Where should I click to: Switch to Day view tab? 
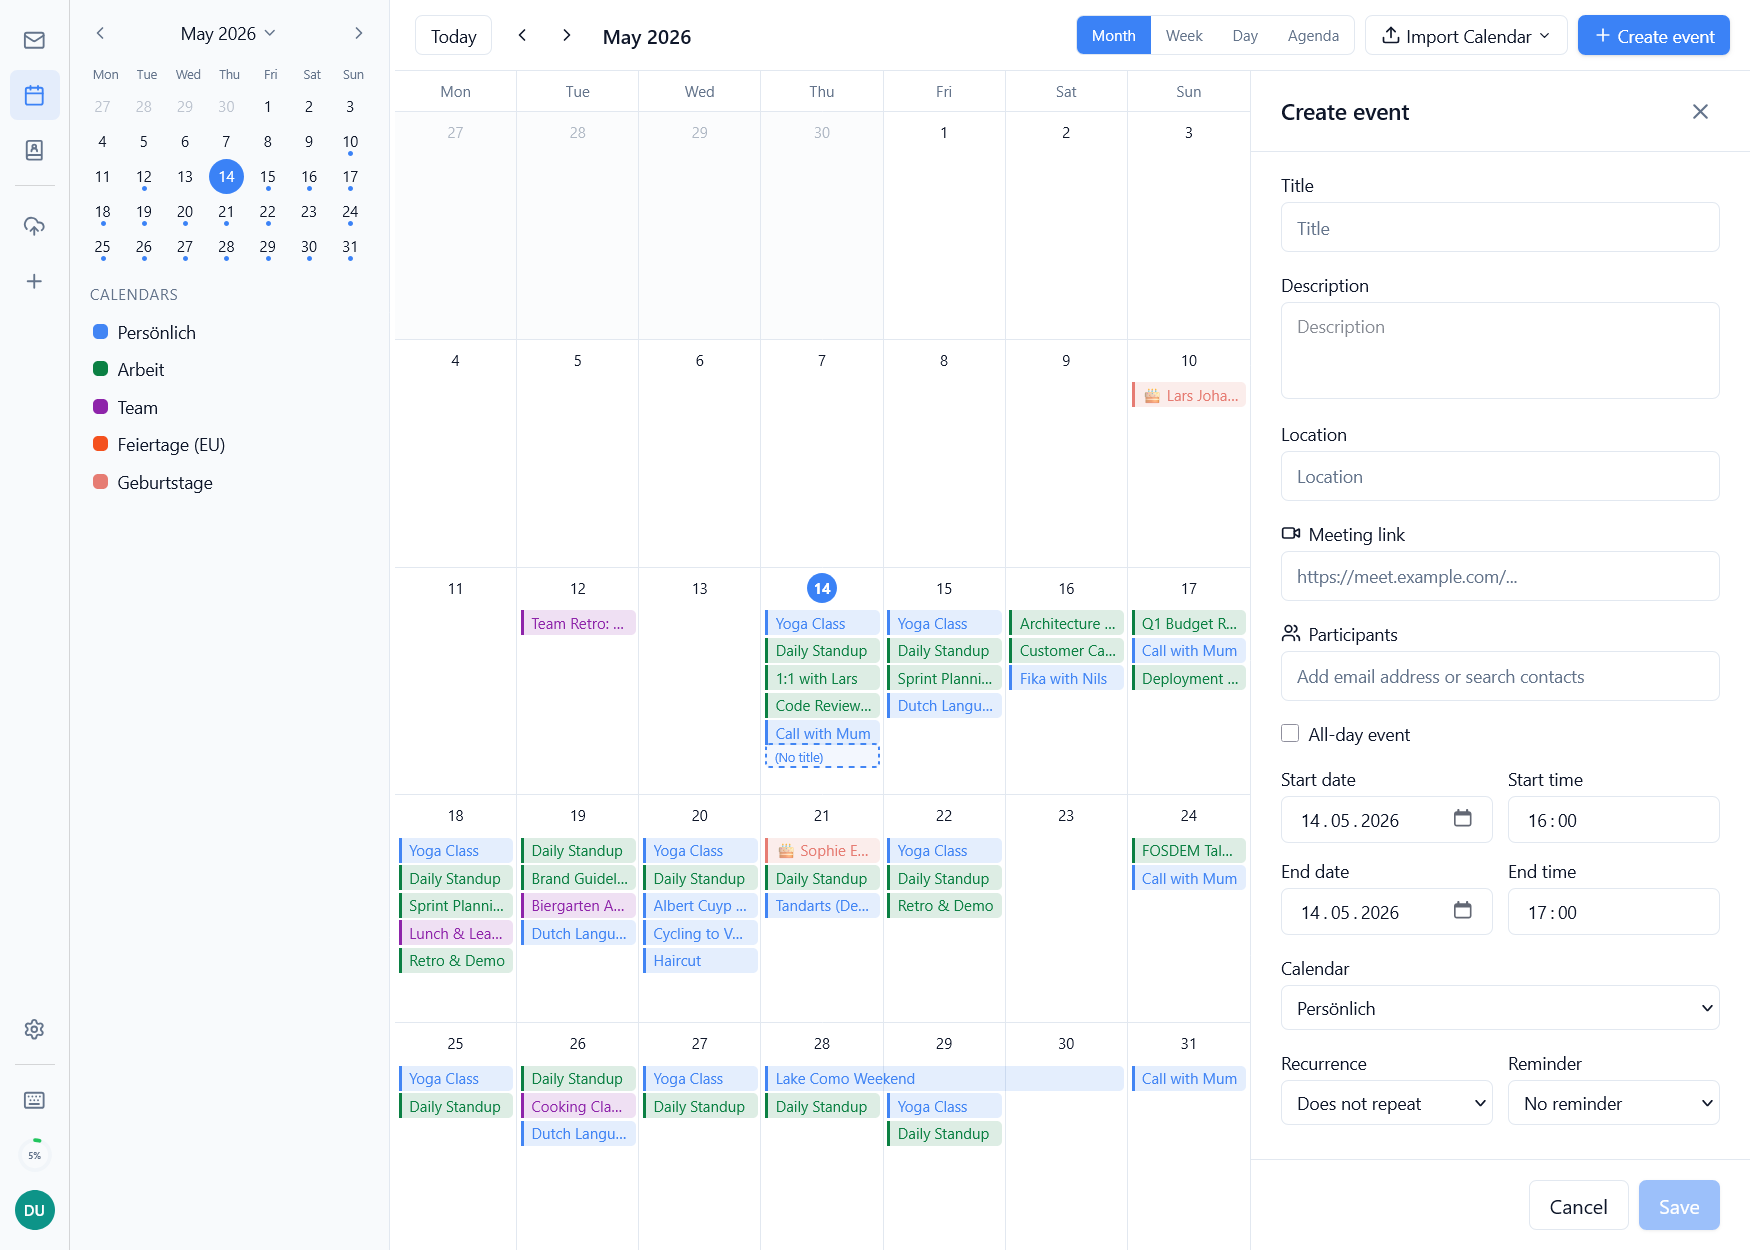click(x=1245, y=36)
